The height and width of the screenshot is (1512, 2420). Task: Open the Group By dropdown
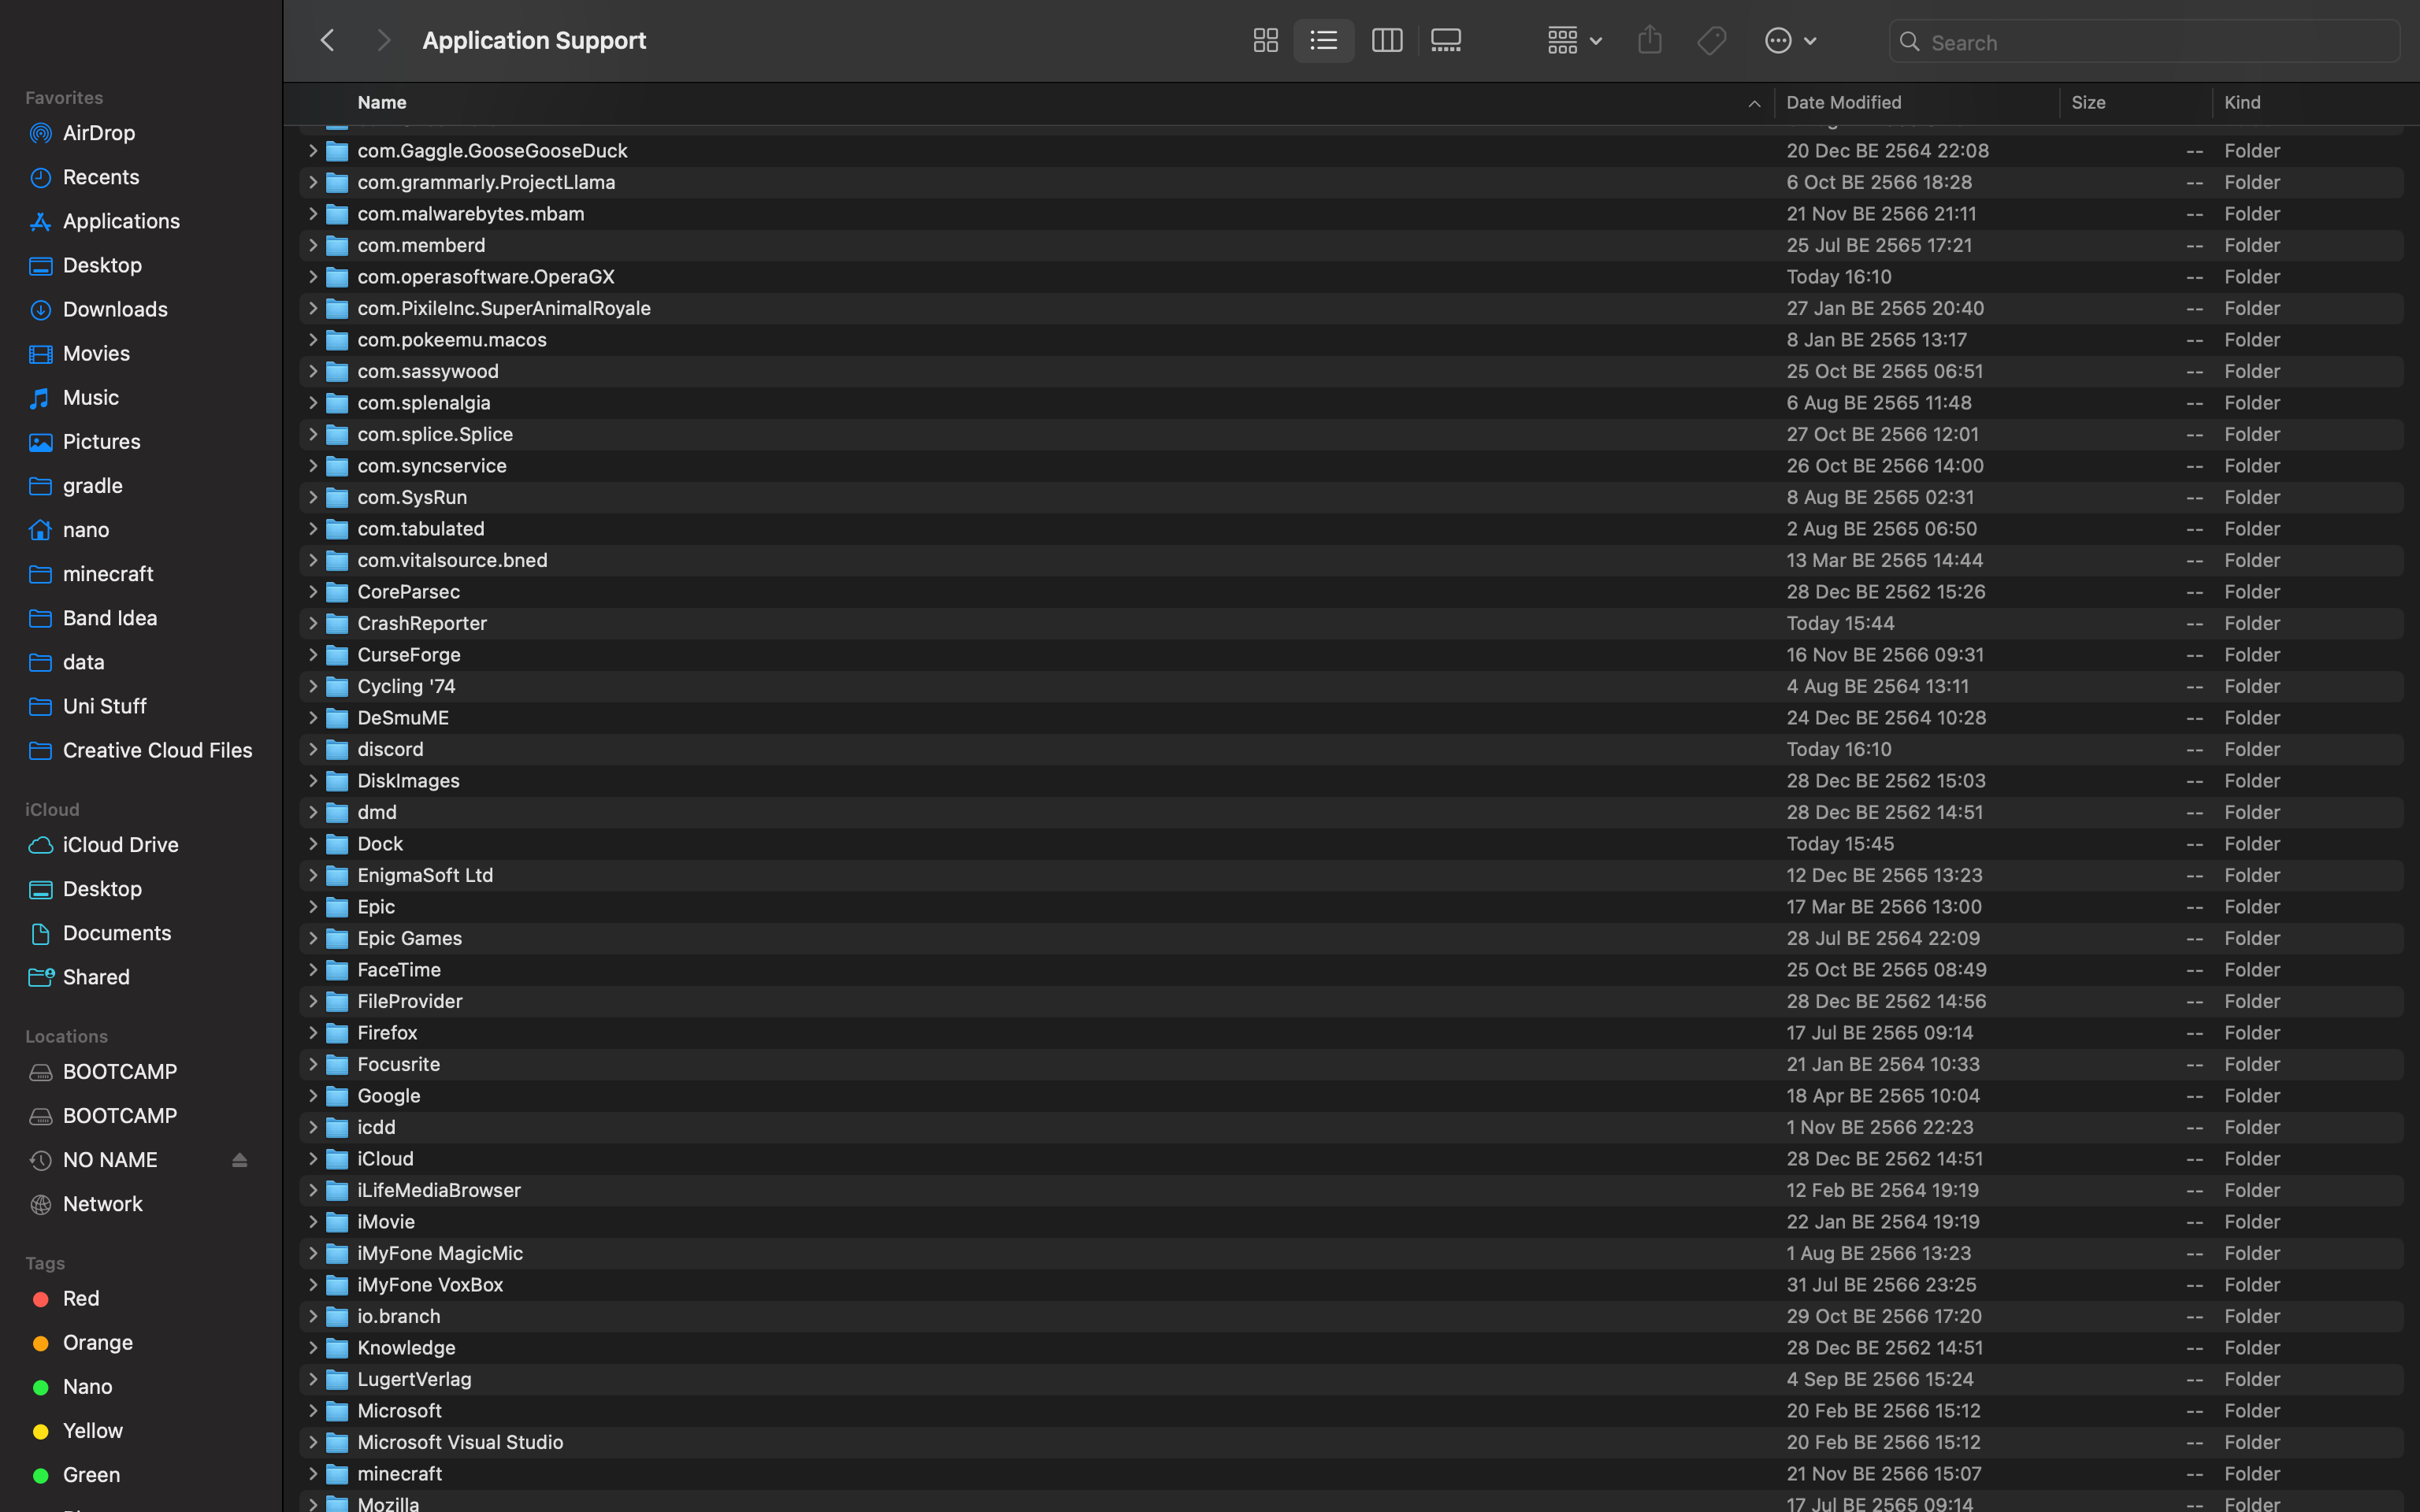[x=1574, y=41]
